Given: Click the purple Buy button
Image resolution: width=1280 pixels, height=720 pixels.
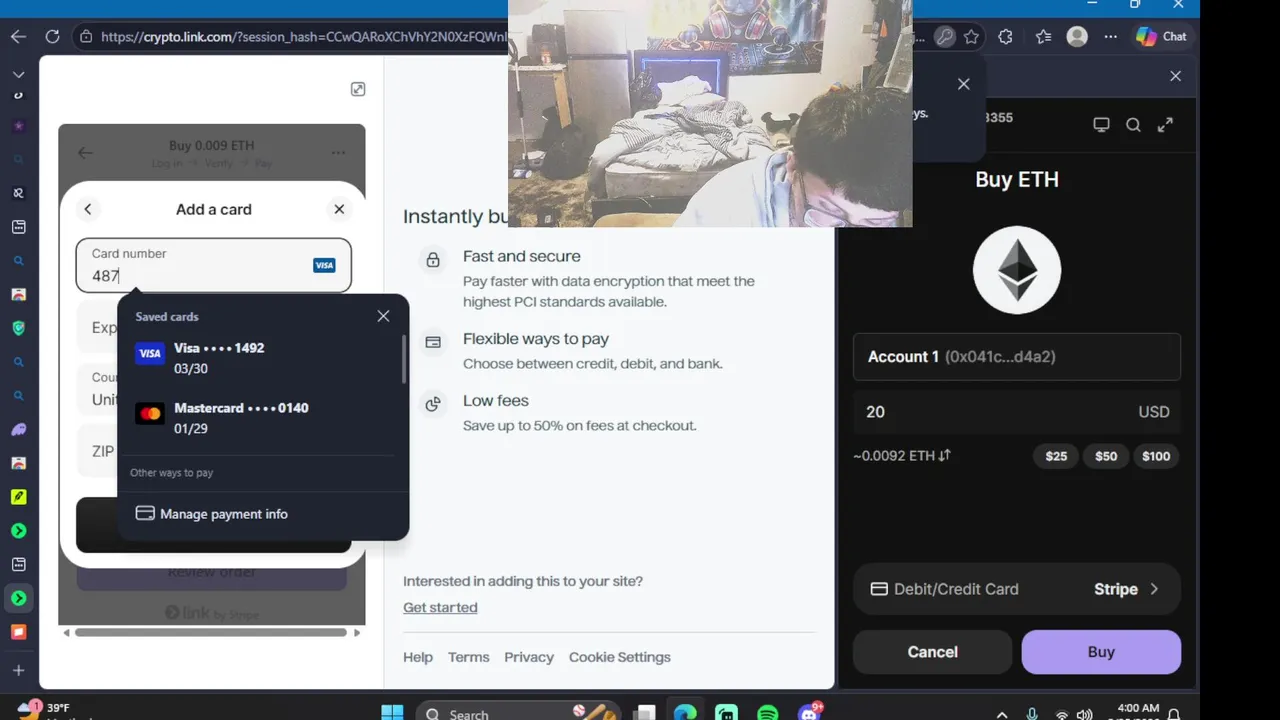Looking at the screenshot, I should point(1101,652).
